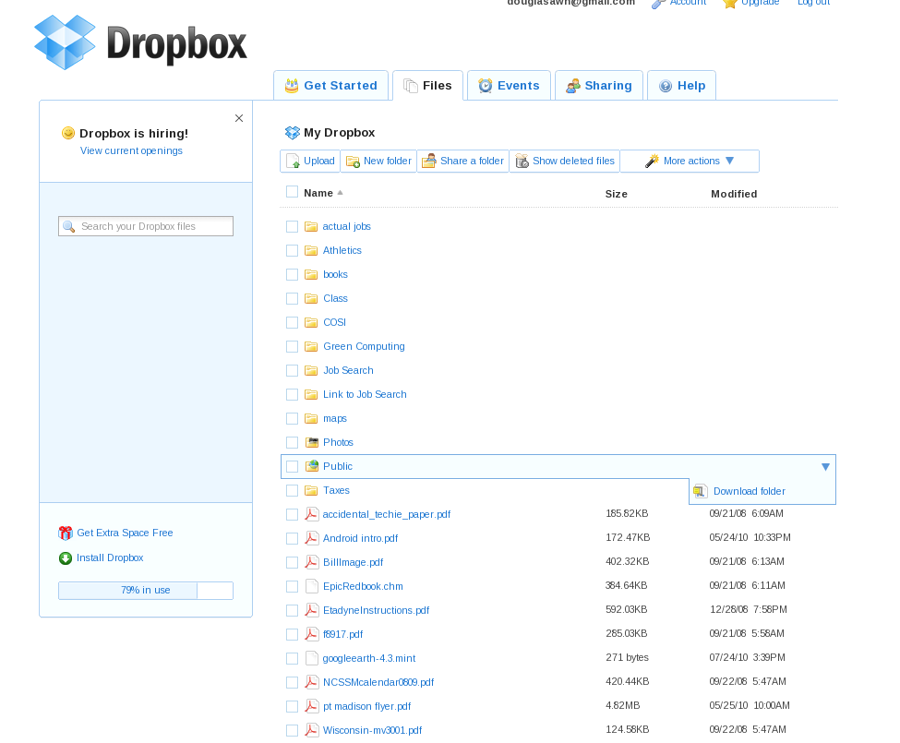
Task: Dismiss the Dropbox is hiring notice
Action: (x=239, y=118)
